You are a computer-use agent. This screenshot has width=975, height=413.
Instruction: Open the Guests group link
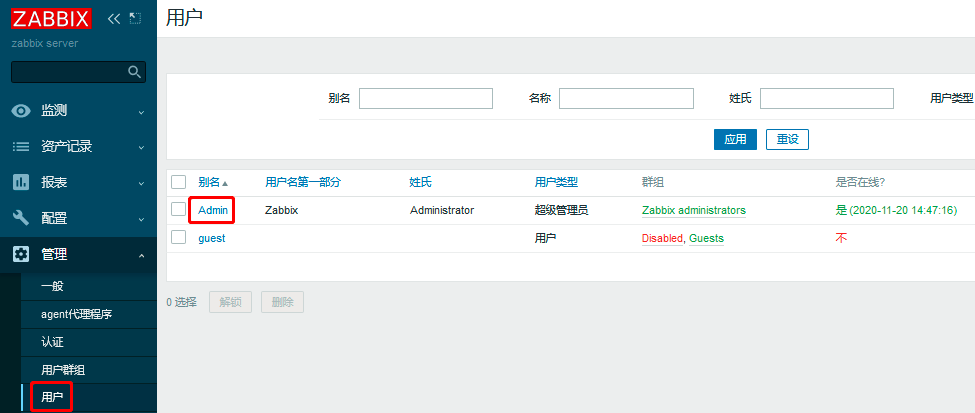pyautogui.click(x=706, y=238)
